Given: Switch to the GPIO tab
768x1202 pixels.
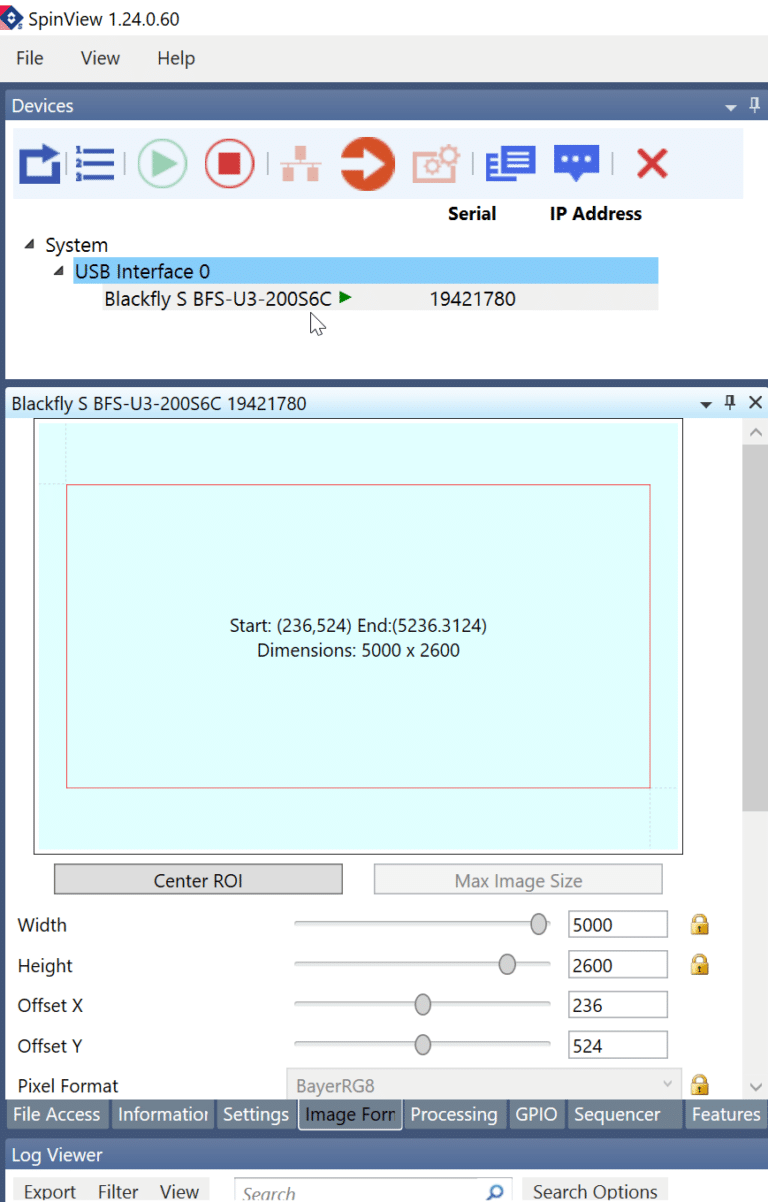Looking at the screenshot, I should point(536,1114).
